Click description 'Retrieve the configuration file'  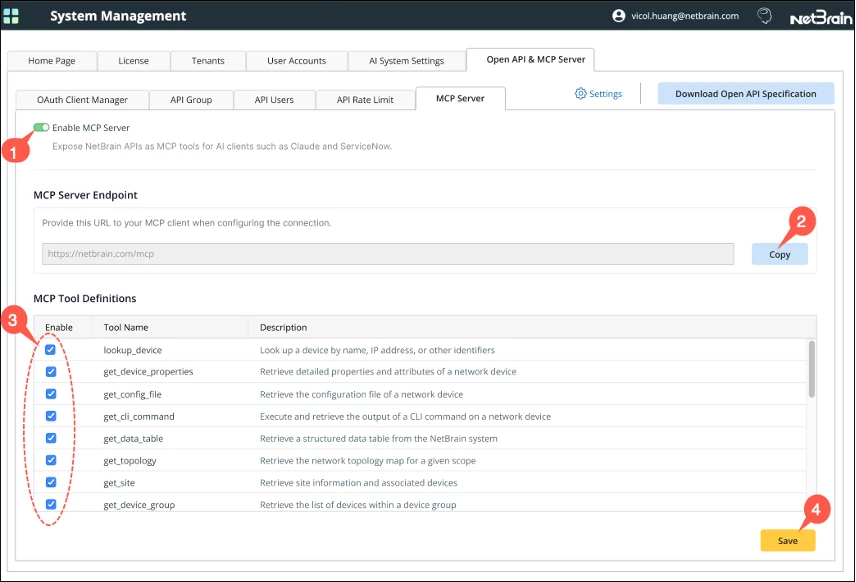[361, 394]
